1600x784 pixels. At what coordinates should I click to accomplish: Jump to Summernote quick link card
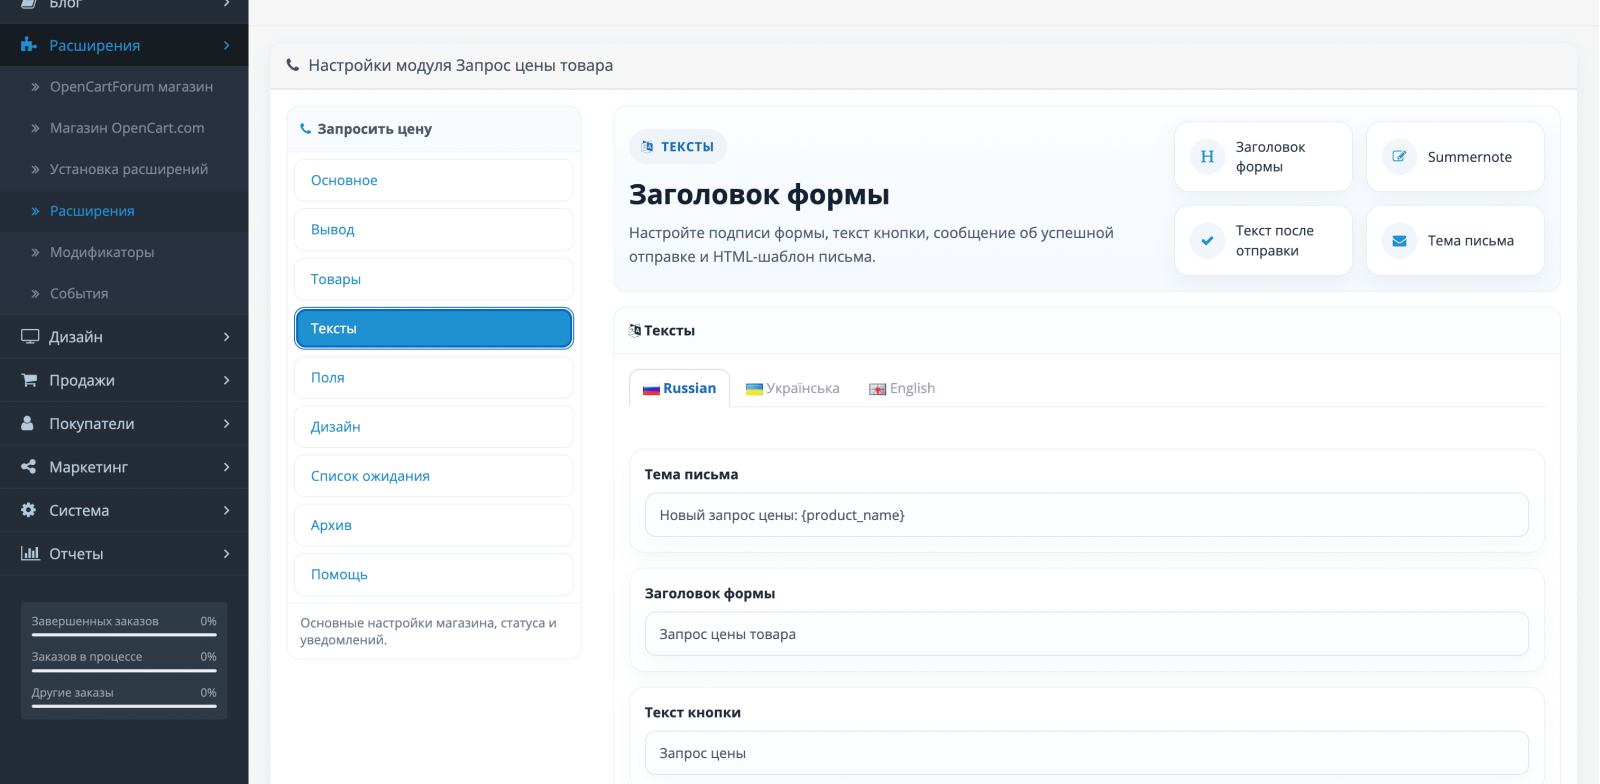1455,157
